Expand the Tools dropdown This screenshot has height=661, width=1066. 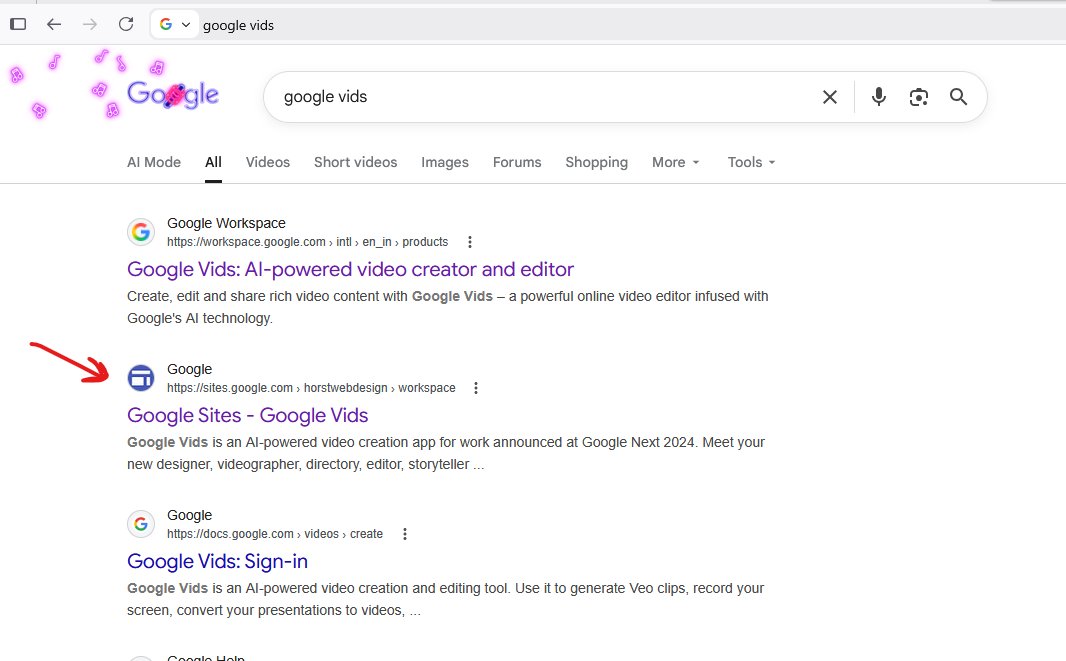coord(751,163)
